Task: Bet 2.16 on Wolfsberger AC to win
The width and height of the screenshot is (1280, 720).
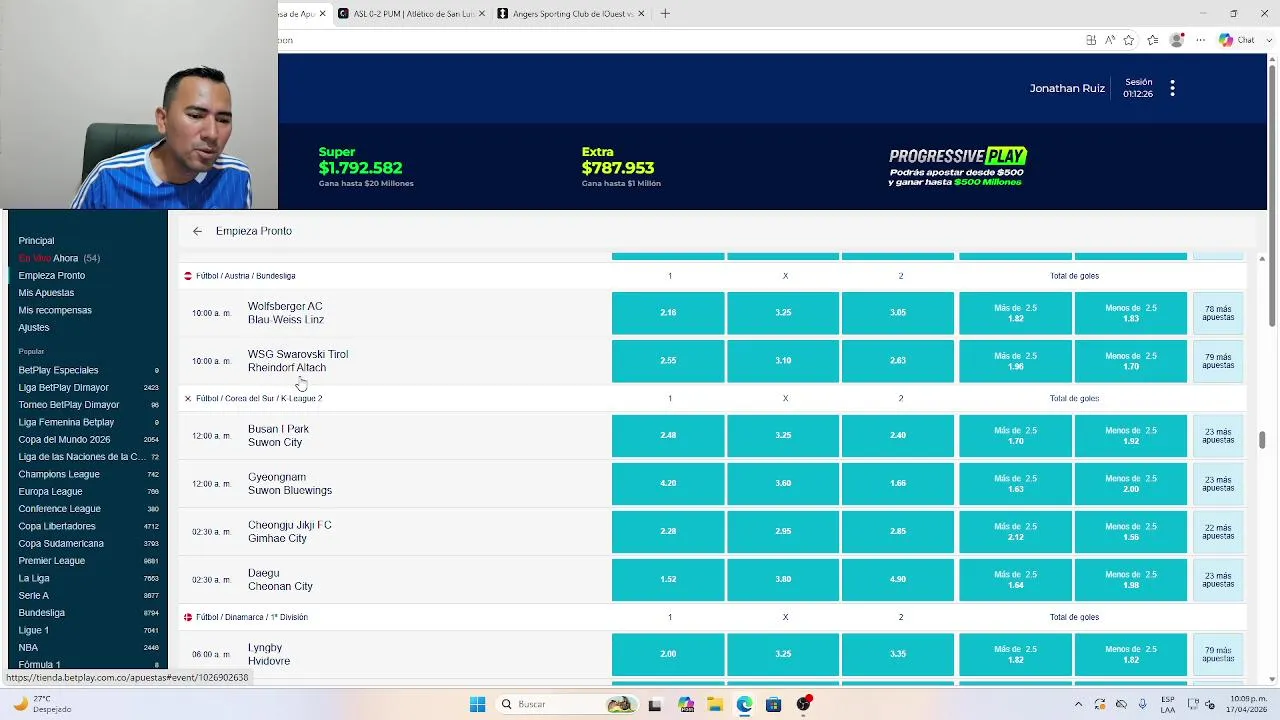Action: click(668, 313)
